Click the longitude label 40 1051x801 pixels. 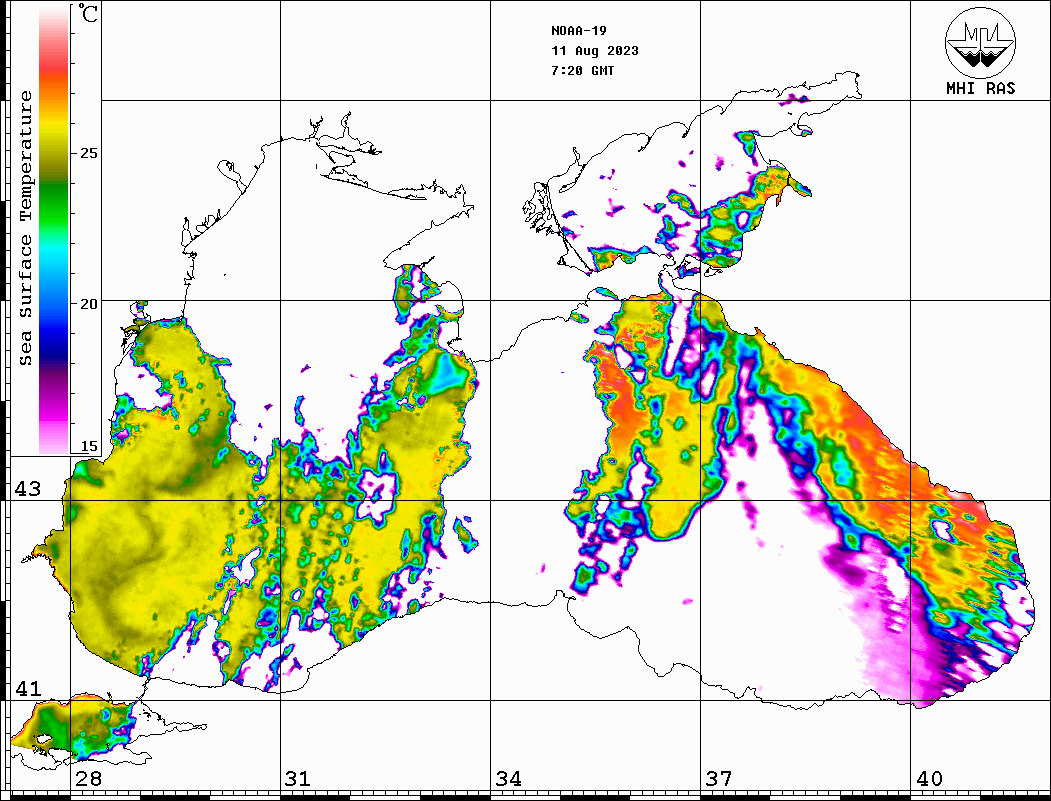(929, 778)
